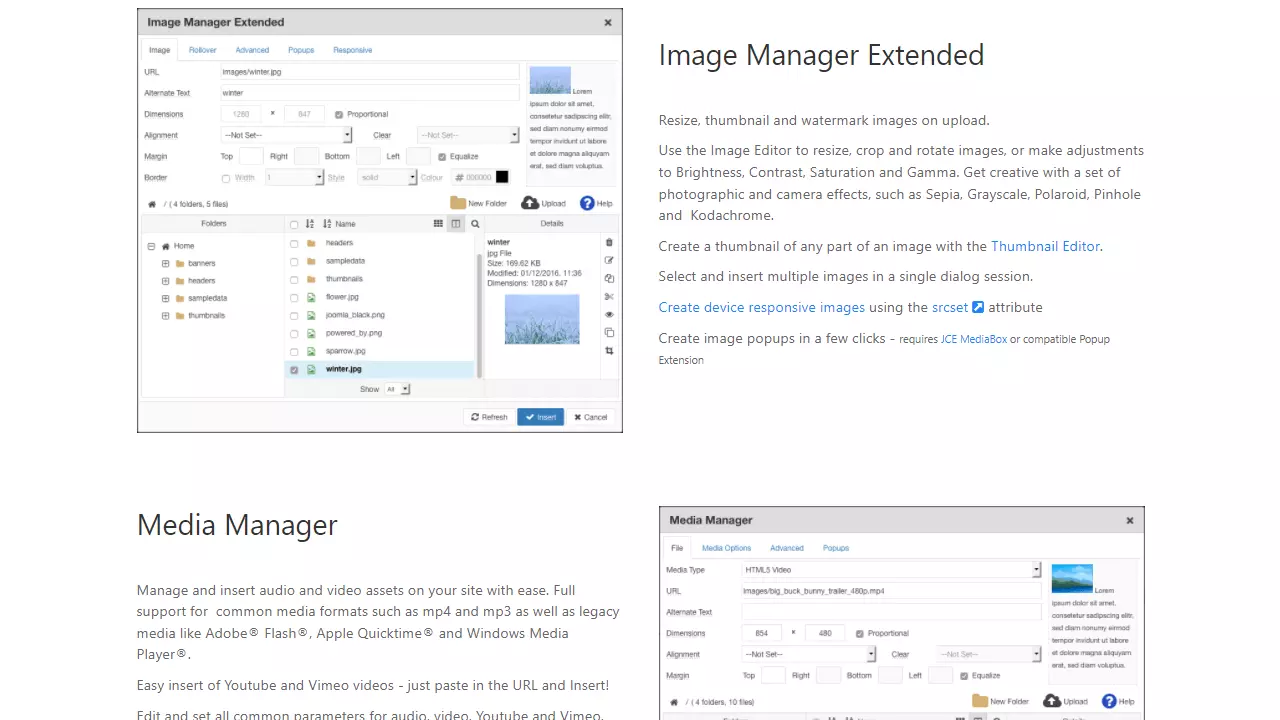Switch to Responsive tab in Image Manager
This screenshot has height=720, width=1280.
click(x=353, y=50)
